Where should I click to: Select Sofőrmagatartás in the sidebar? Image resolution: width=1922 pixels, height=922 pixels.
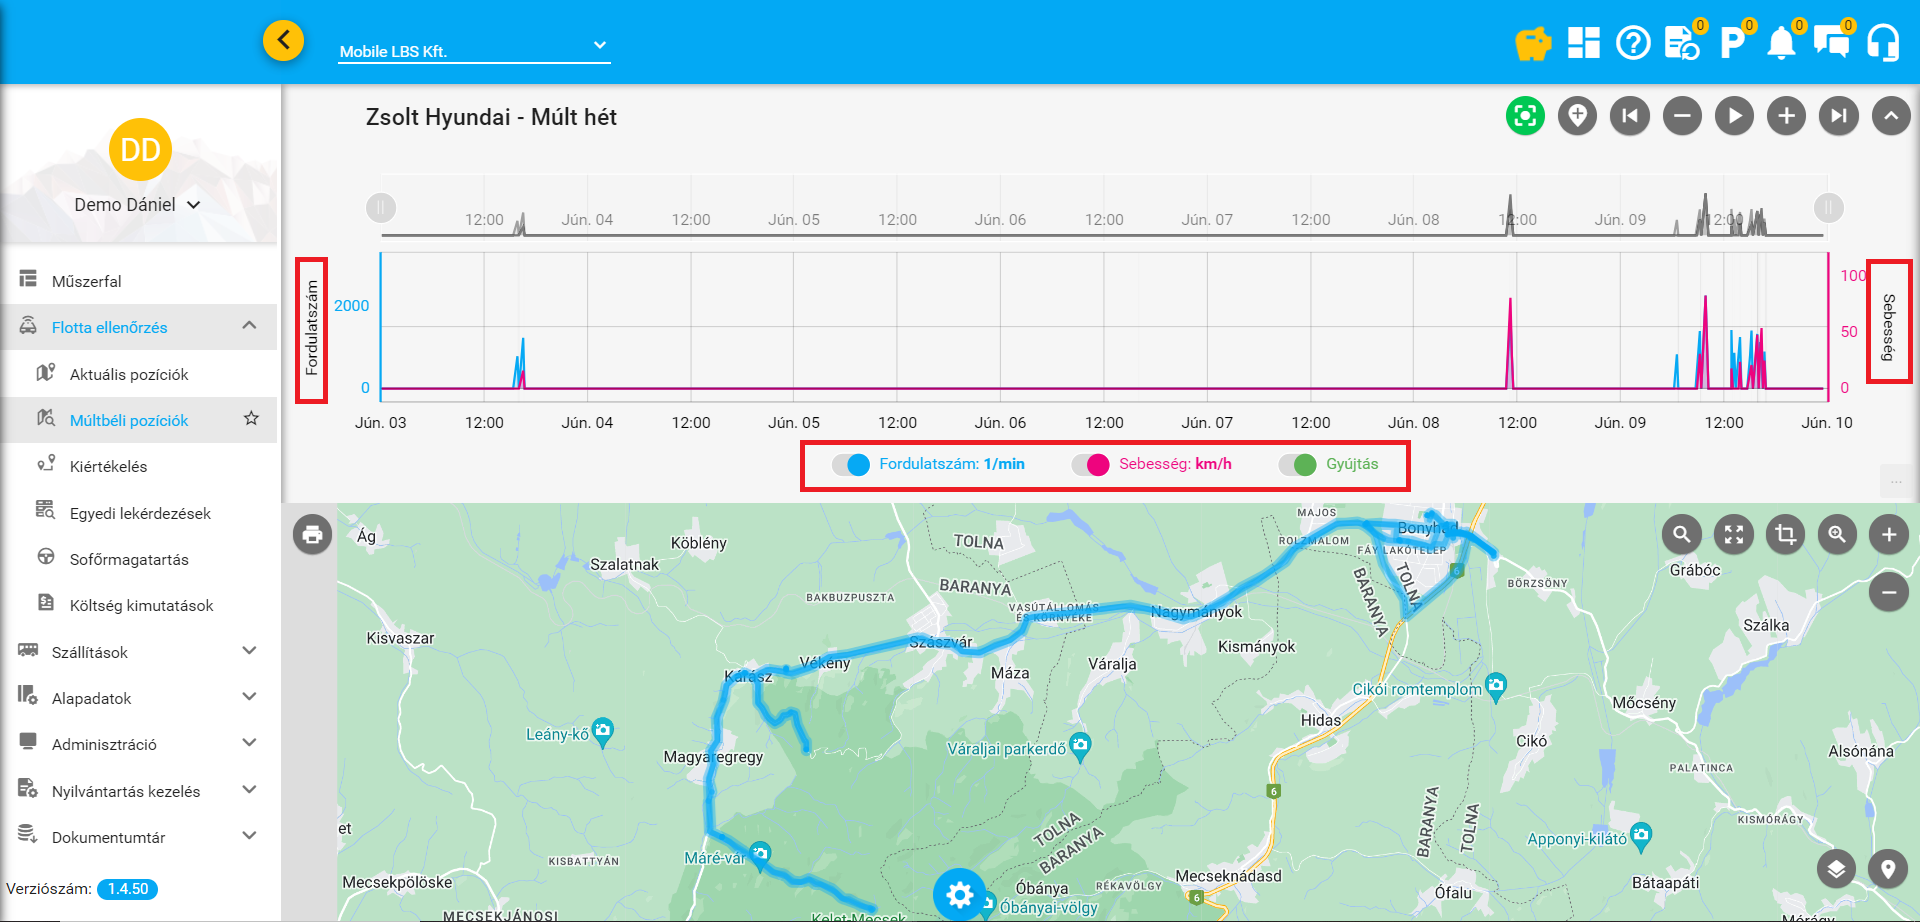(129, 559)
